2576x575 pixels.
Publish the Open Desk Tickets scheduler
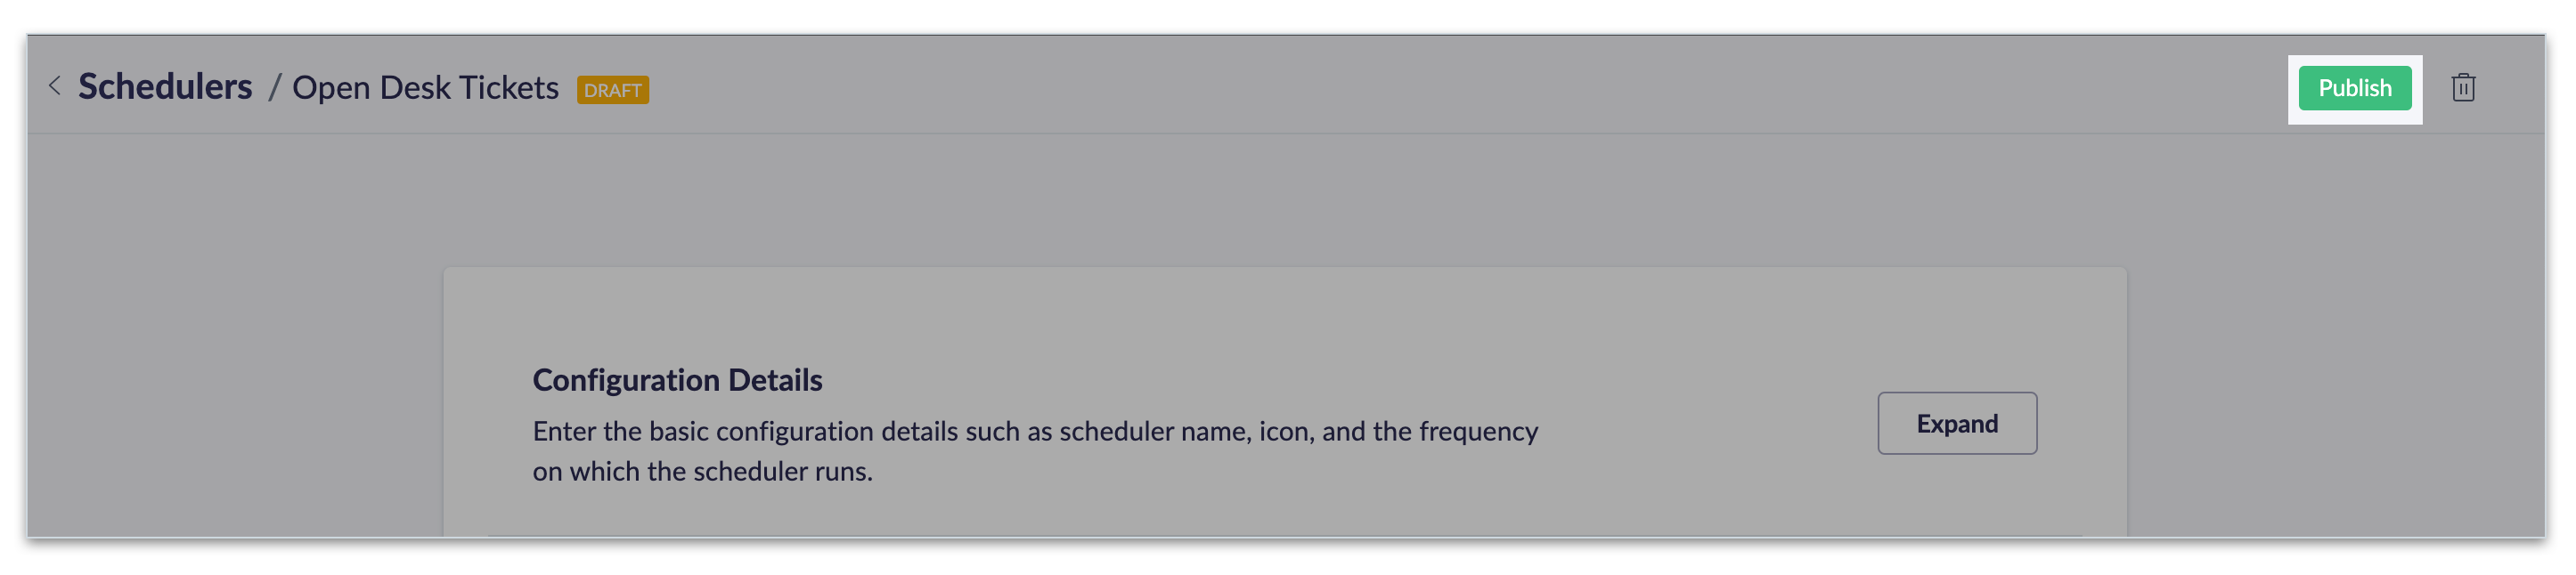point(2354,88)
